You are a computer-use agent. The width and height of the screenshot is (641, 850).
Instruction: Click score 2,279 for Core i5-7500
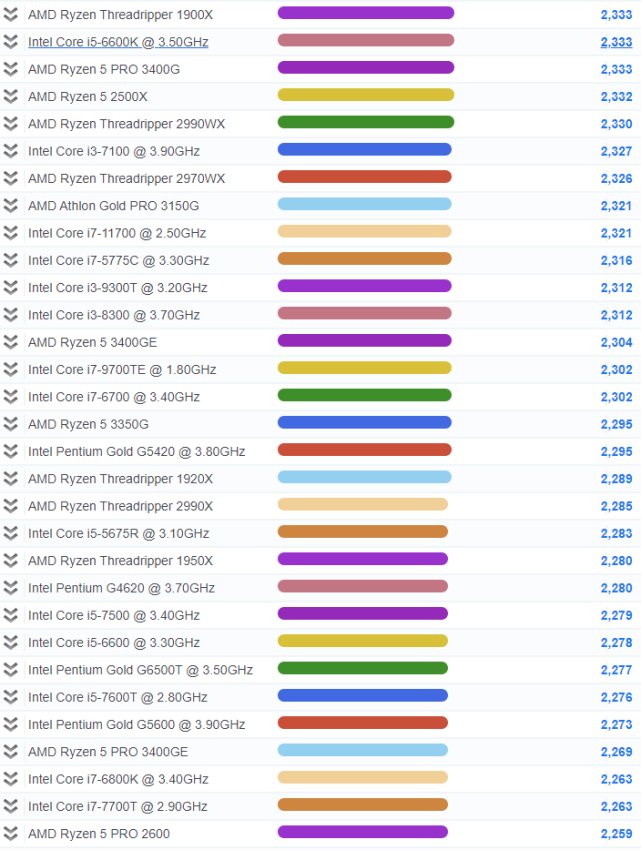click(x=616, y=615)
